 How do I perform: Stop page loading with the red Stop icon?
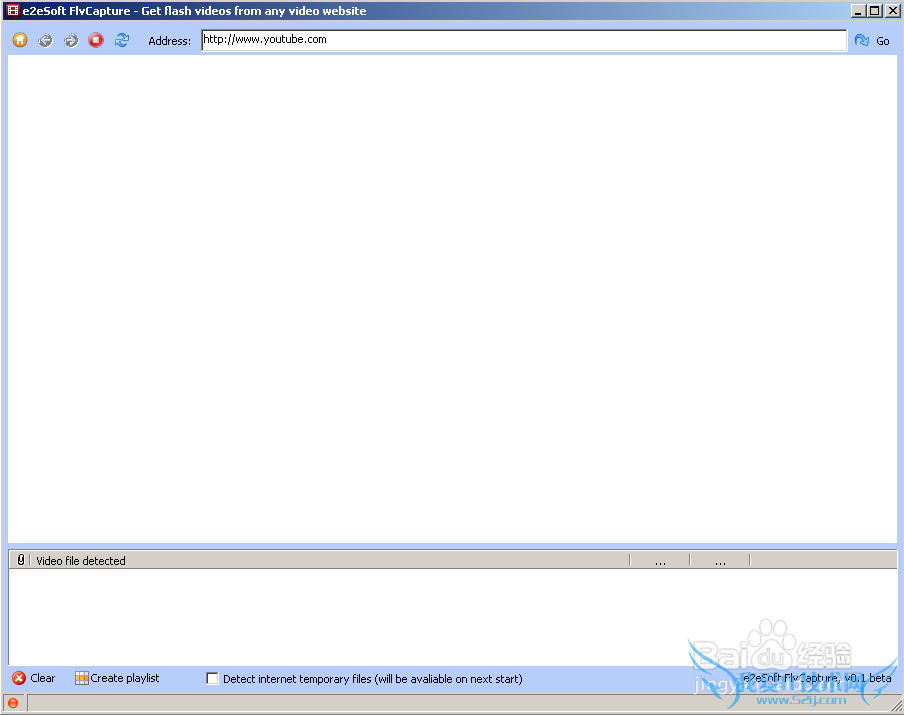(x=96, y=40)
